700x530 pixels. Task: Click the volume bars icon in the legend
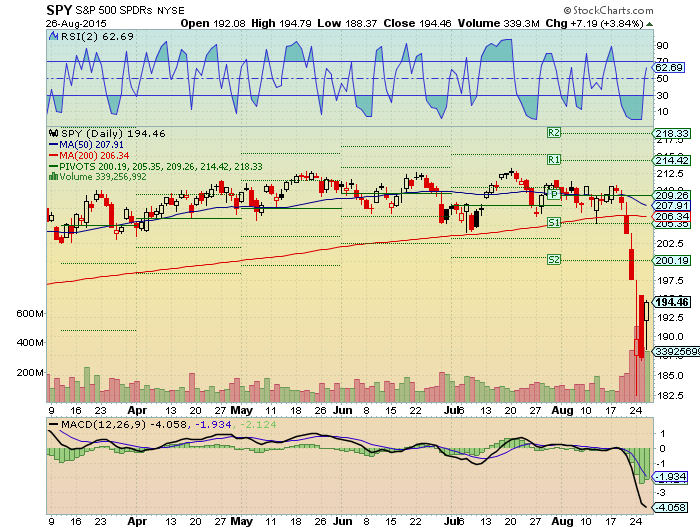pyautogui.click(x=54, y=176)
